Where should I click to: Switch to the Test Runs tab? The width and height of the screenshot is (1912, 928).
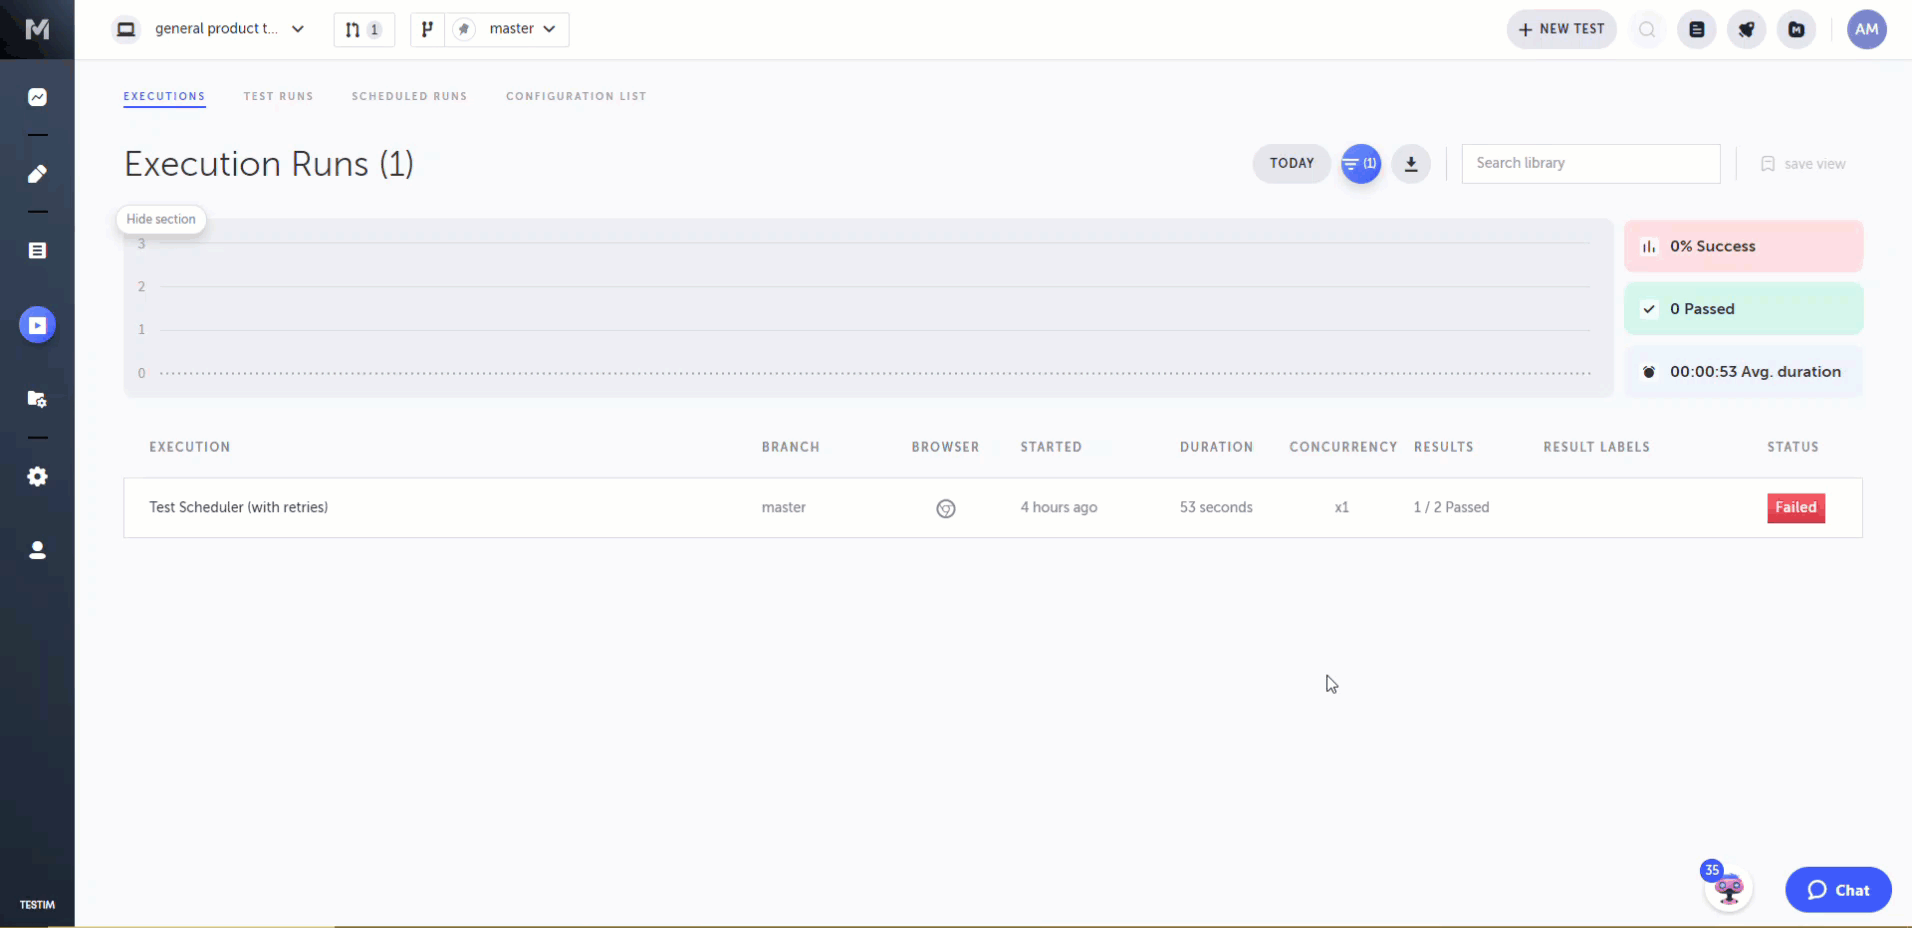[278, 96]
